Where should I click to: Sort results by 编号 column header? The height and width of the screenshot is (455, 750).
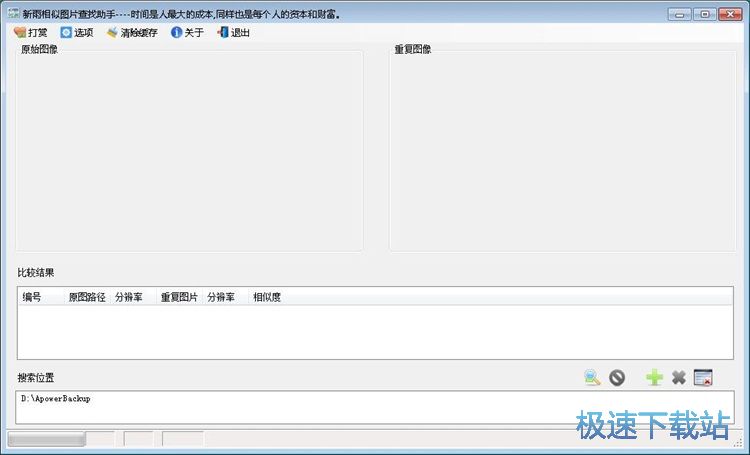(41, 297)
